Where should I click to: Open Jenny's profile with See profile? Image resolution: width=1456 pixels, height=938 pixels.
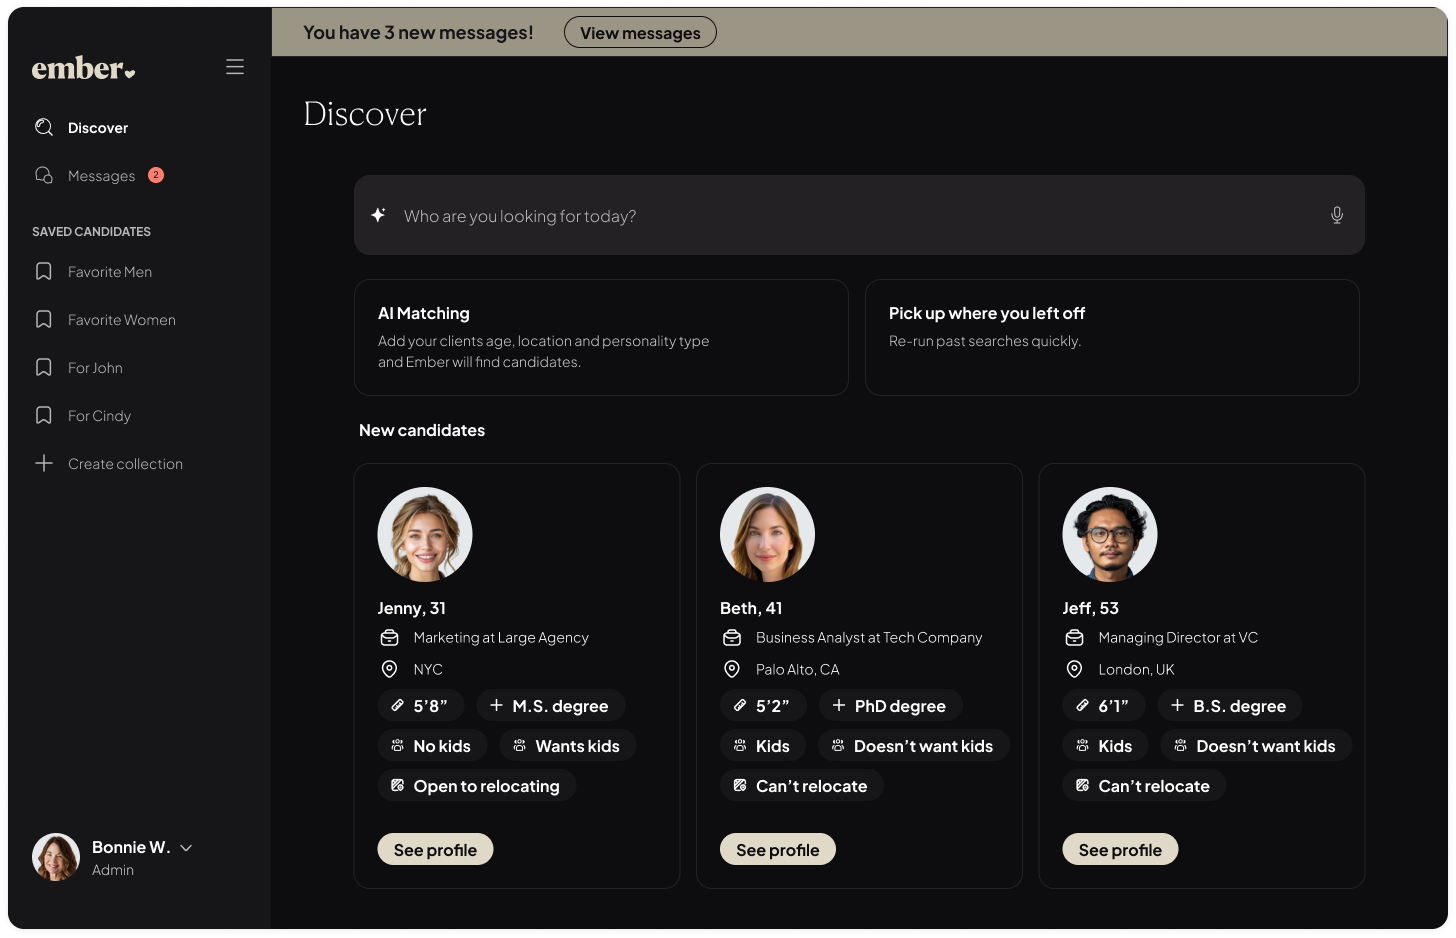[435, 849]
